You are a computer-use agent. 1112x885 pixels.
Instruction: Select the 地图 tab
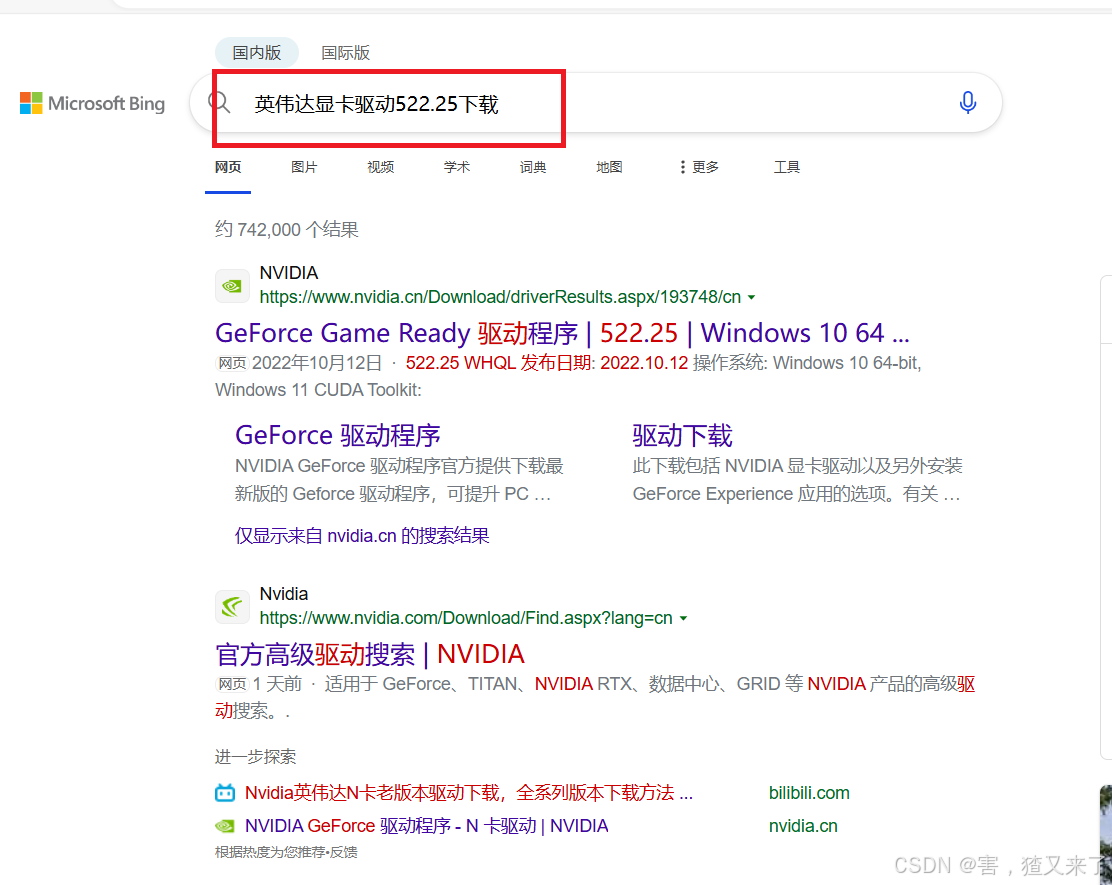609,167
